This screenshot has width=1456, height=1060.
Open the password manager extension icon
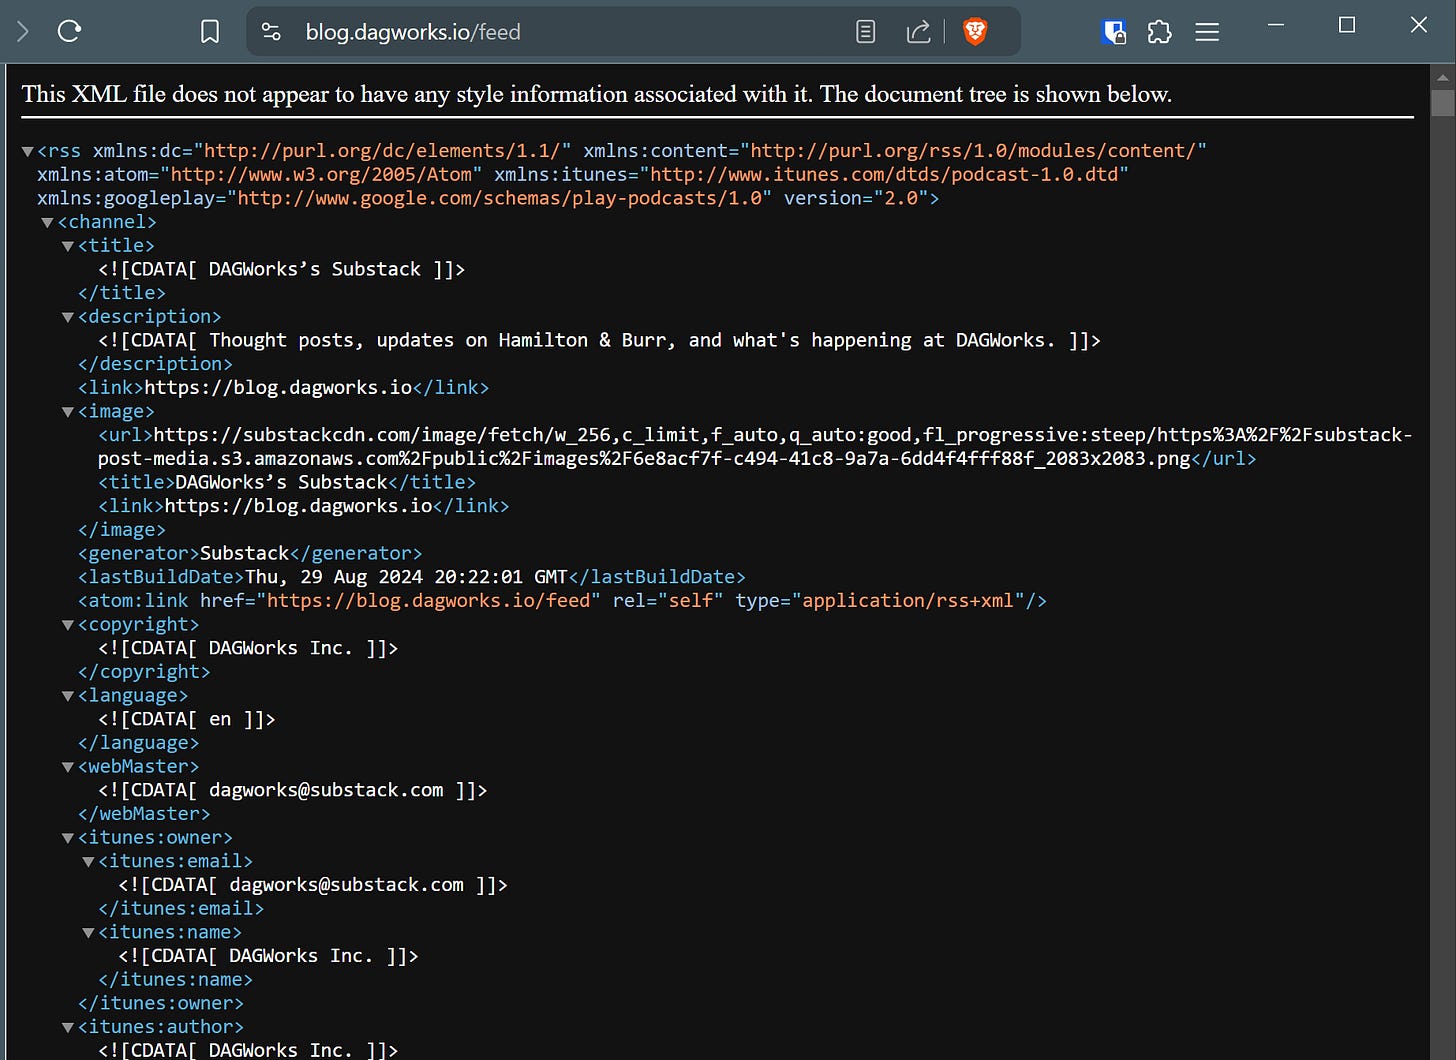pyautogui.click(x=1114, y=32)
